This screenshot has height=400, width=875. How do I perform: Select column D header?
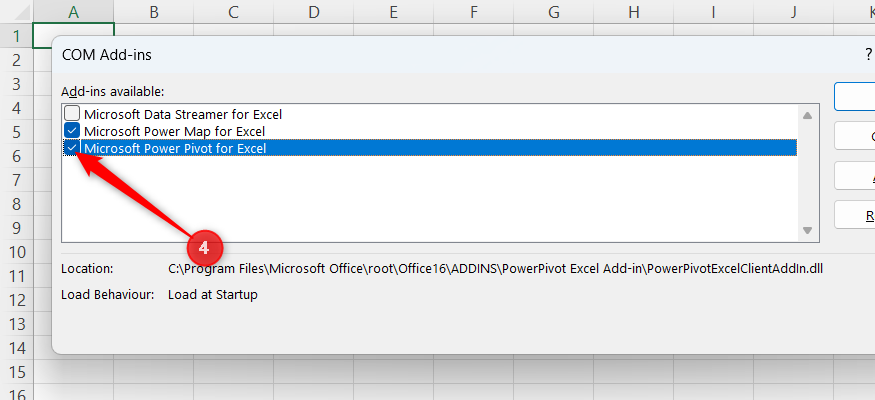pos(314,12)
